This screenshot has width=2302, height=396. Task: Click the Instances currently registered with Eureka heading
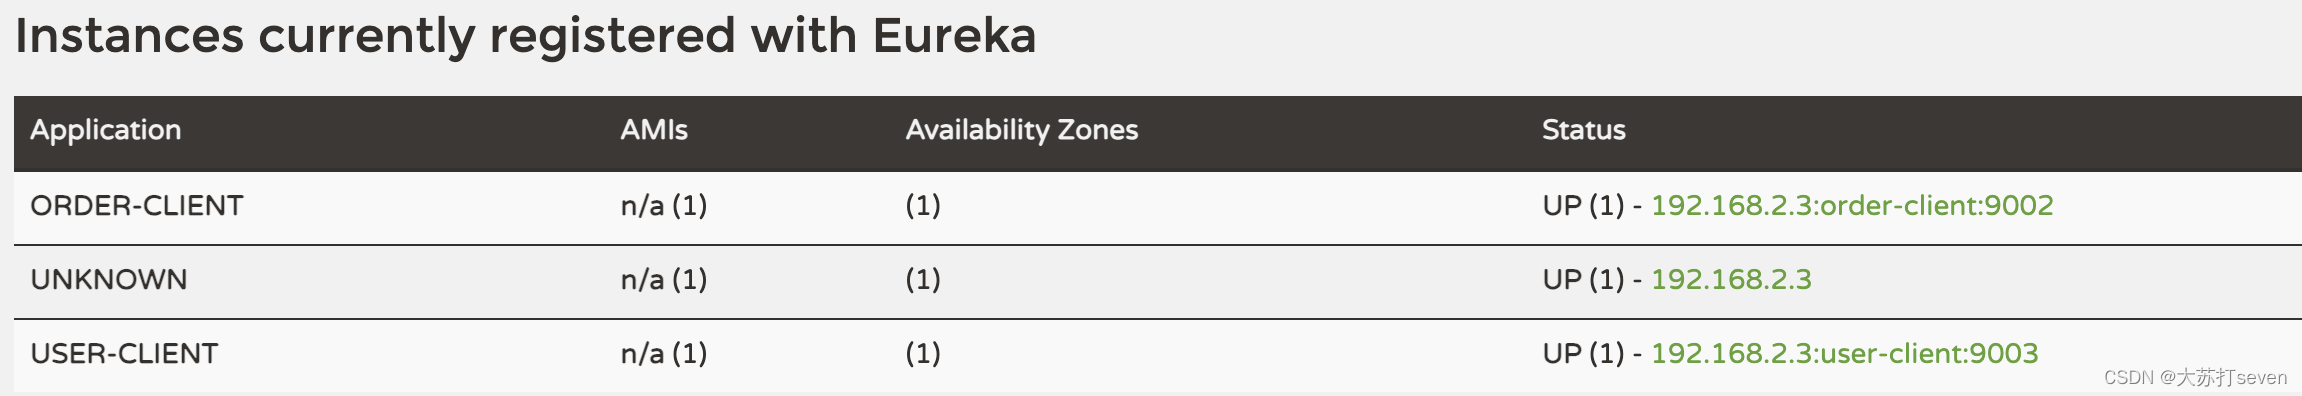(x=526, y=37)
